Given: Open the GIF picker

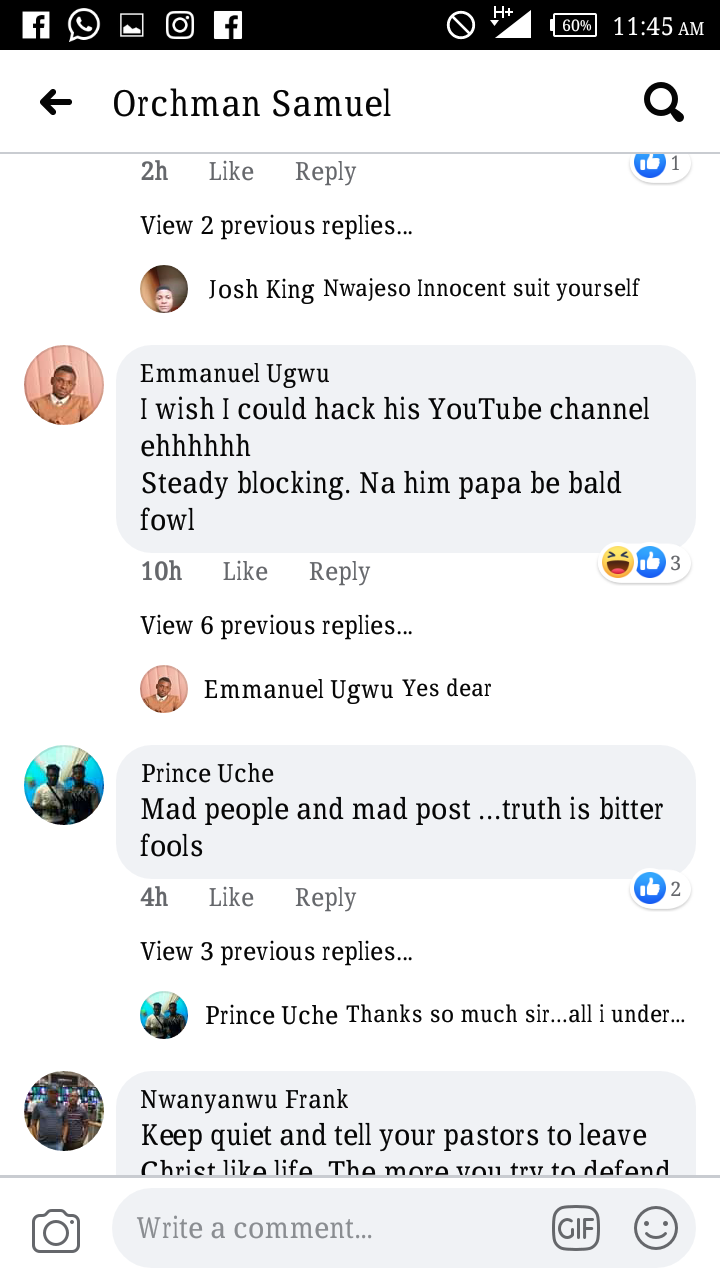Looking at the screenshot, I should (x=576, y=1228).
